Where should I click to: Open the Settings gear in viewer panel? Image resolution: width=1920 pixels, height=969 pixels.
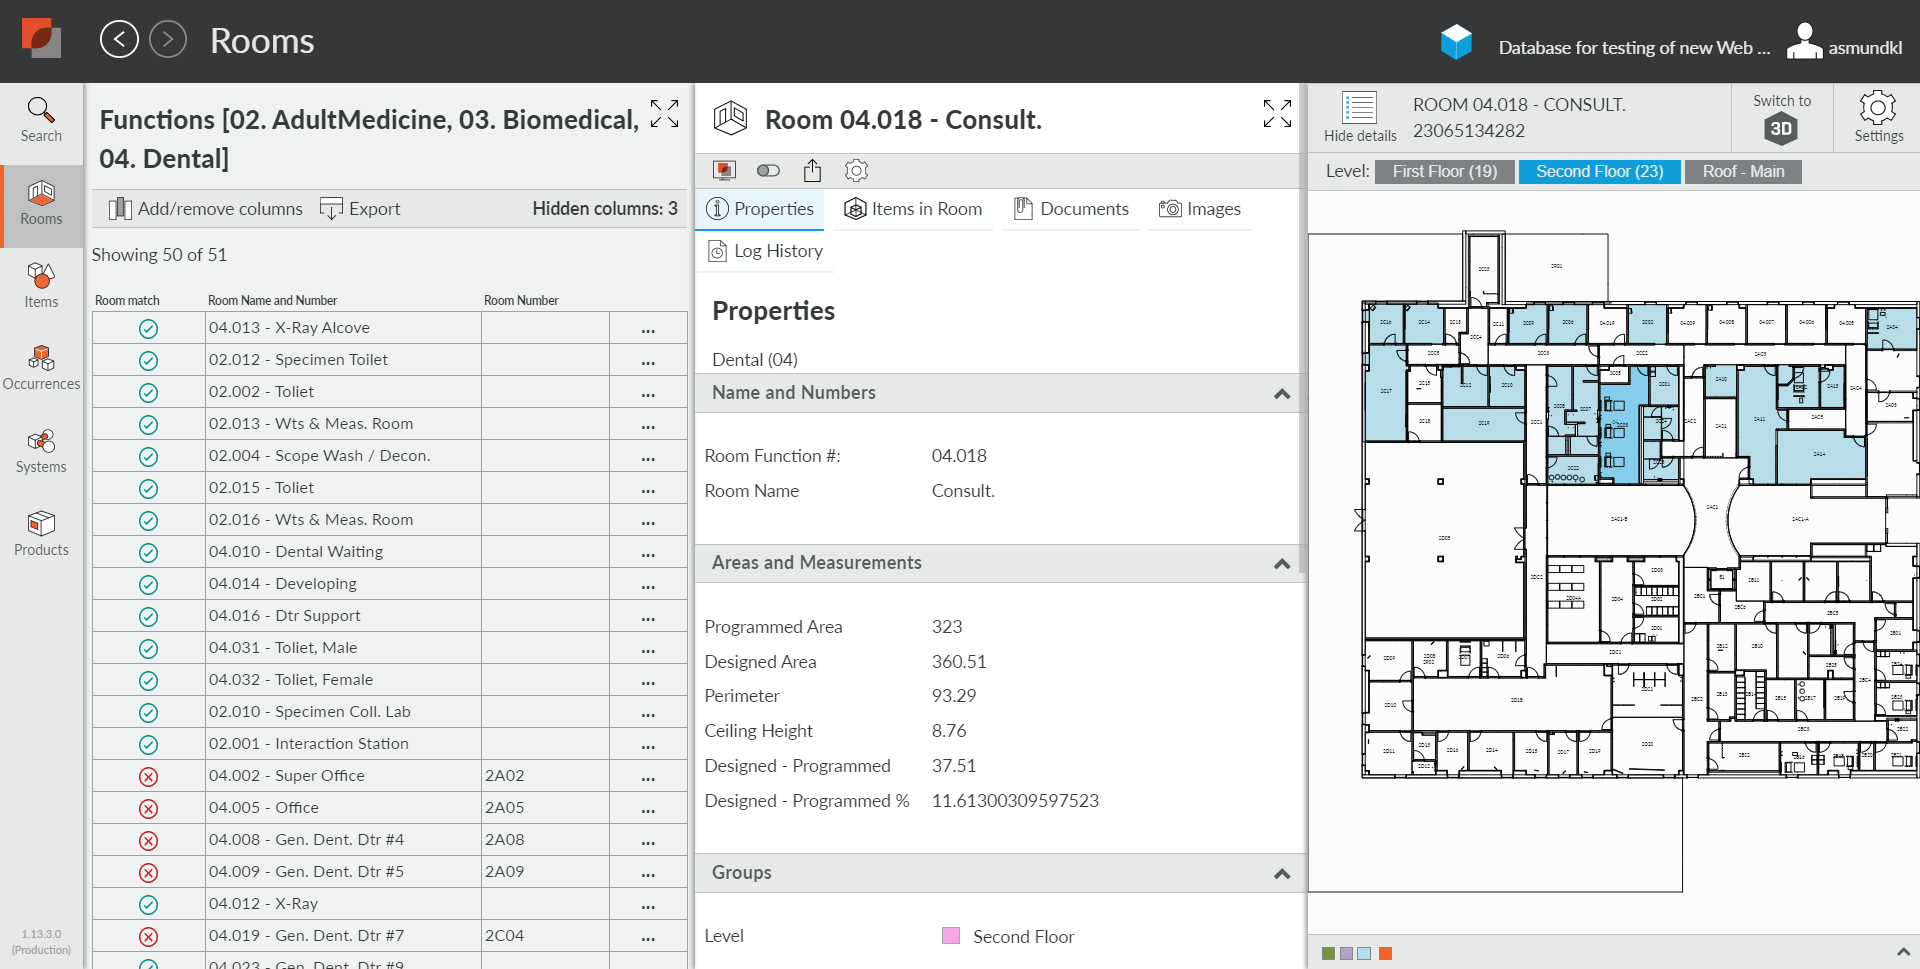[1877, 117]
